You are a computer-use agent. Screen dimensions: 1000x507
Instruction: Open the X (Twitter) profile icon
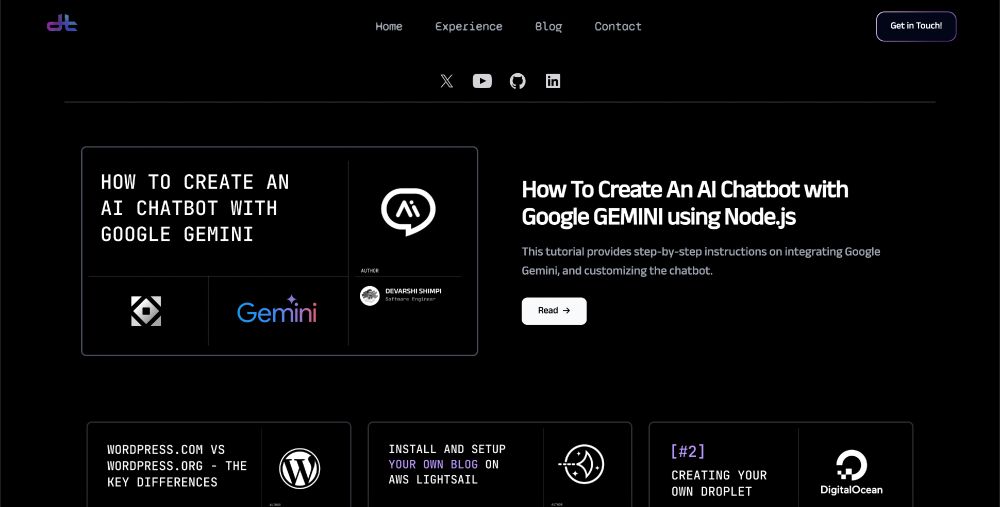(447, 81)
